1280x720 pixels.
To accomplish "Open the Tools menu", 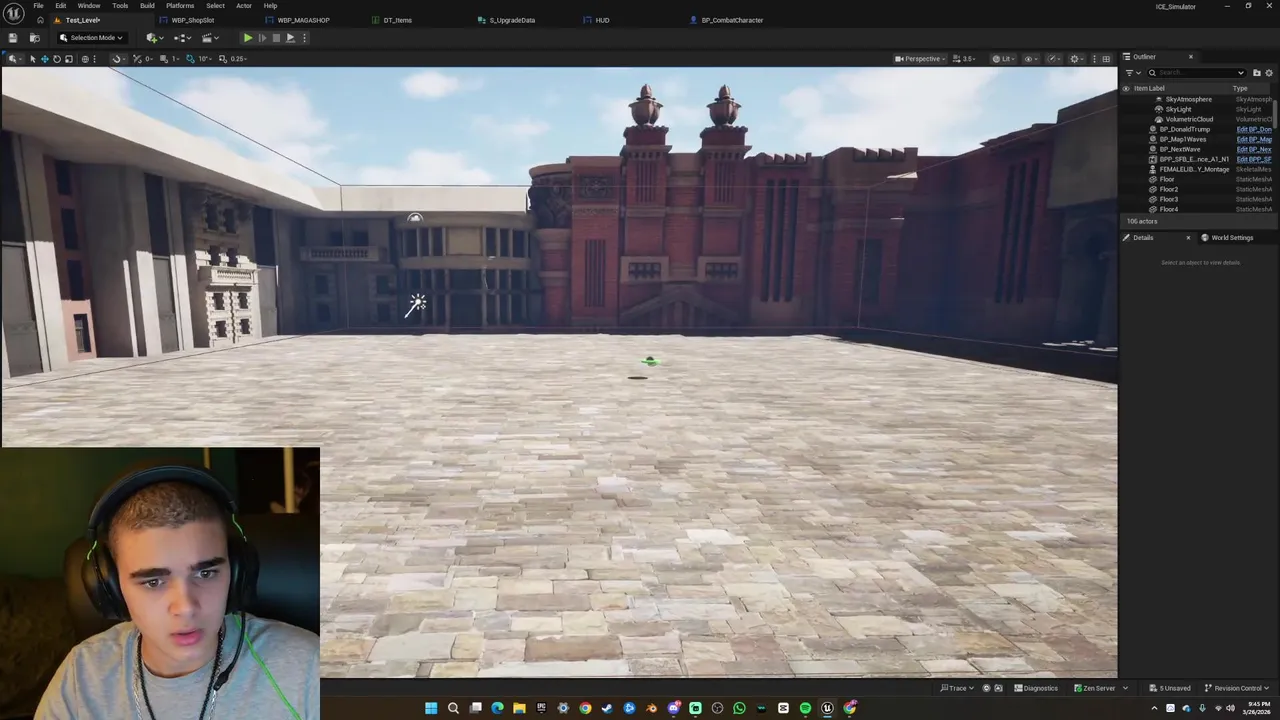I will click(120, 6).
